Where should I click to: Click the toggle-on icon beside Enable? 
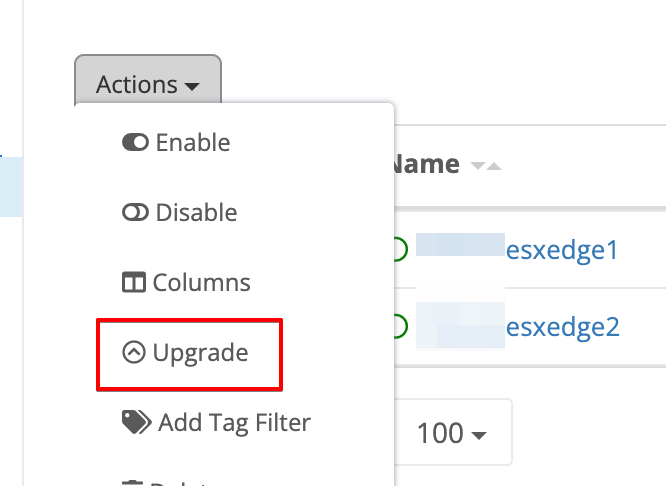coord(135,143)
